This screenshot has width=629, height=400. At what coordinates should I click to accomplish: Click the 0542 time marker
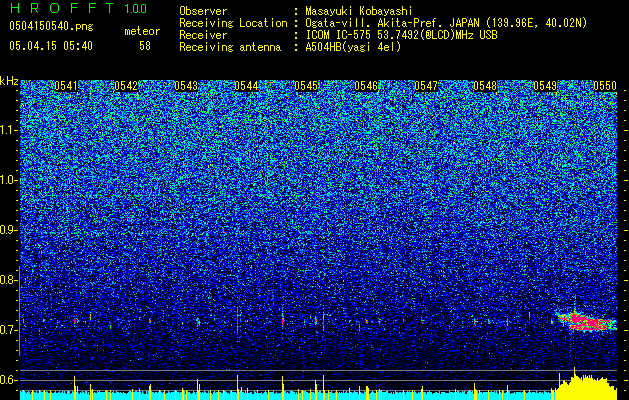pyautogui.click(x=126, y=86)
